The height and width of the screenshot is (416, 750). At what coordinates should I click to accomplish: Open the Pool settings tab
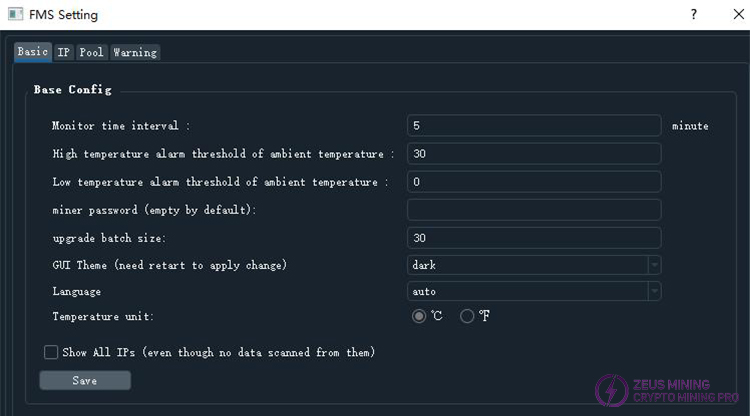tap(91, 52)
